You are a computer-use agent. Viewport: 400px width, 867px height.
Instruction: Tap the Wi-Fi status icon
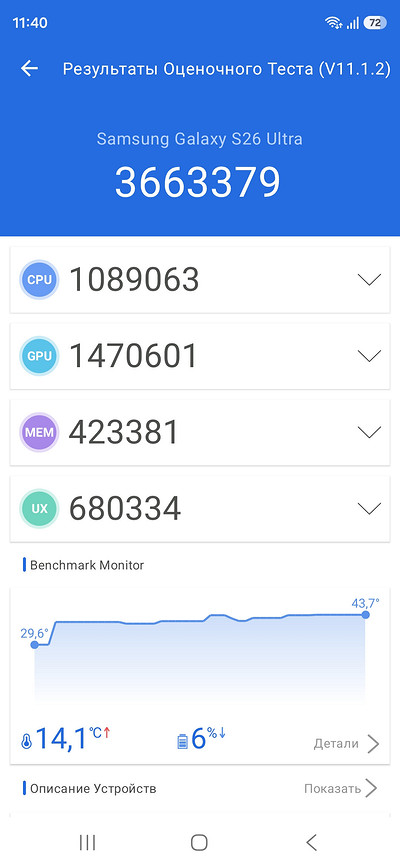point(333,23)
